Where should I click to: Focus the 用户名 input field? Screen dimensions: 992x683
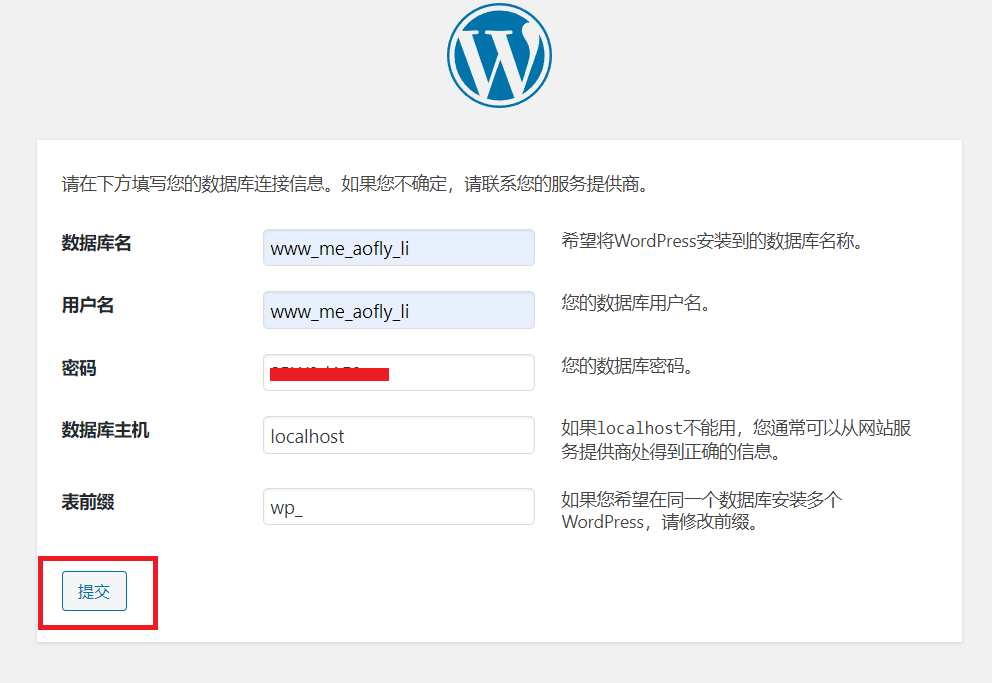coord(399,310)
